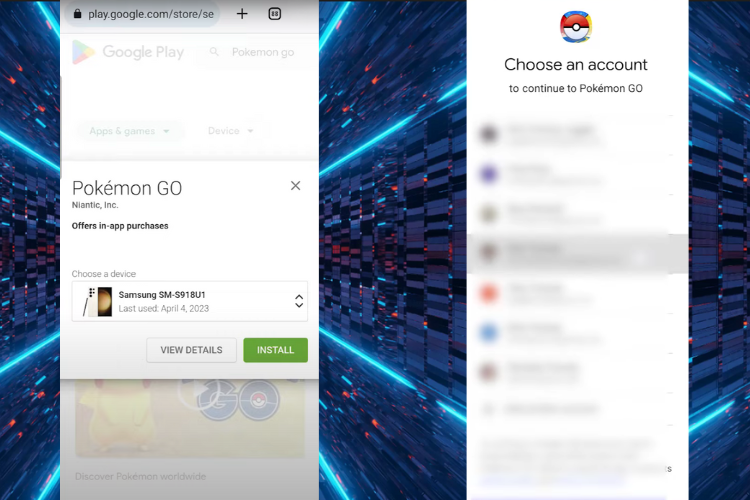Click the play.google.com address bar
The width and height of the screenshot is (750, 500).
pos(143,14)
